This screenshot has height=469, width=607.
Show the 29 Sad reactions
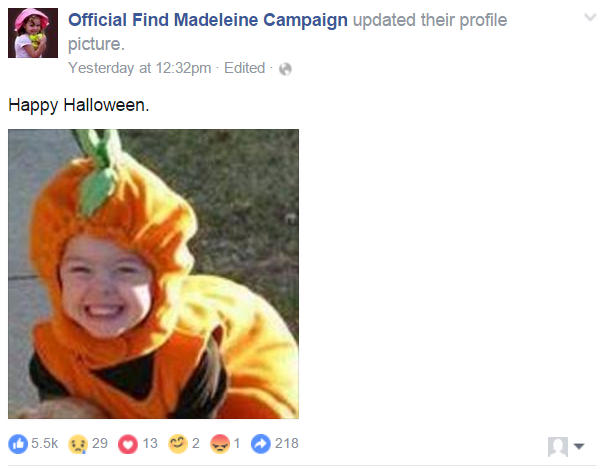tap(100, 443)
